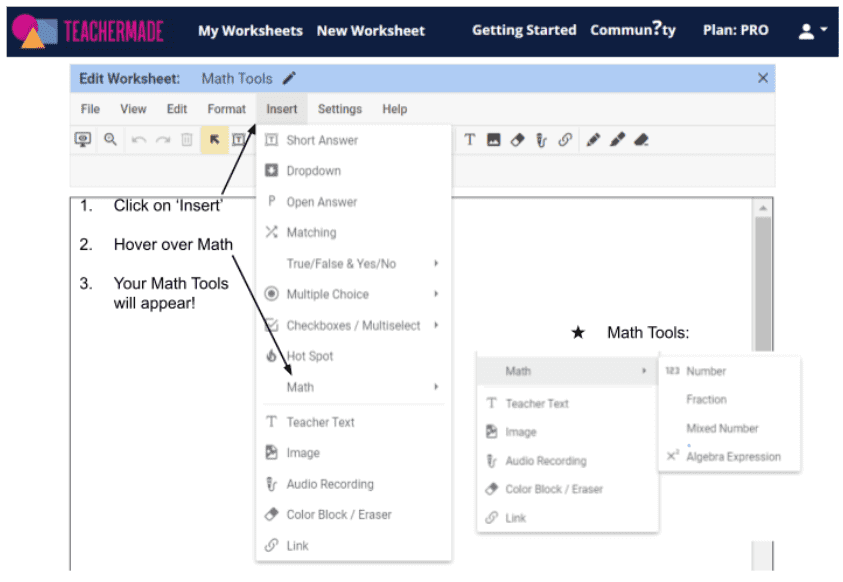The width and height of the screenshot is (843, 582).
Task: Open the View menu
Action: pos(133,109)
